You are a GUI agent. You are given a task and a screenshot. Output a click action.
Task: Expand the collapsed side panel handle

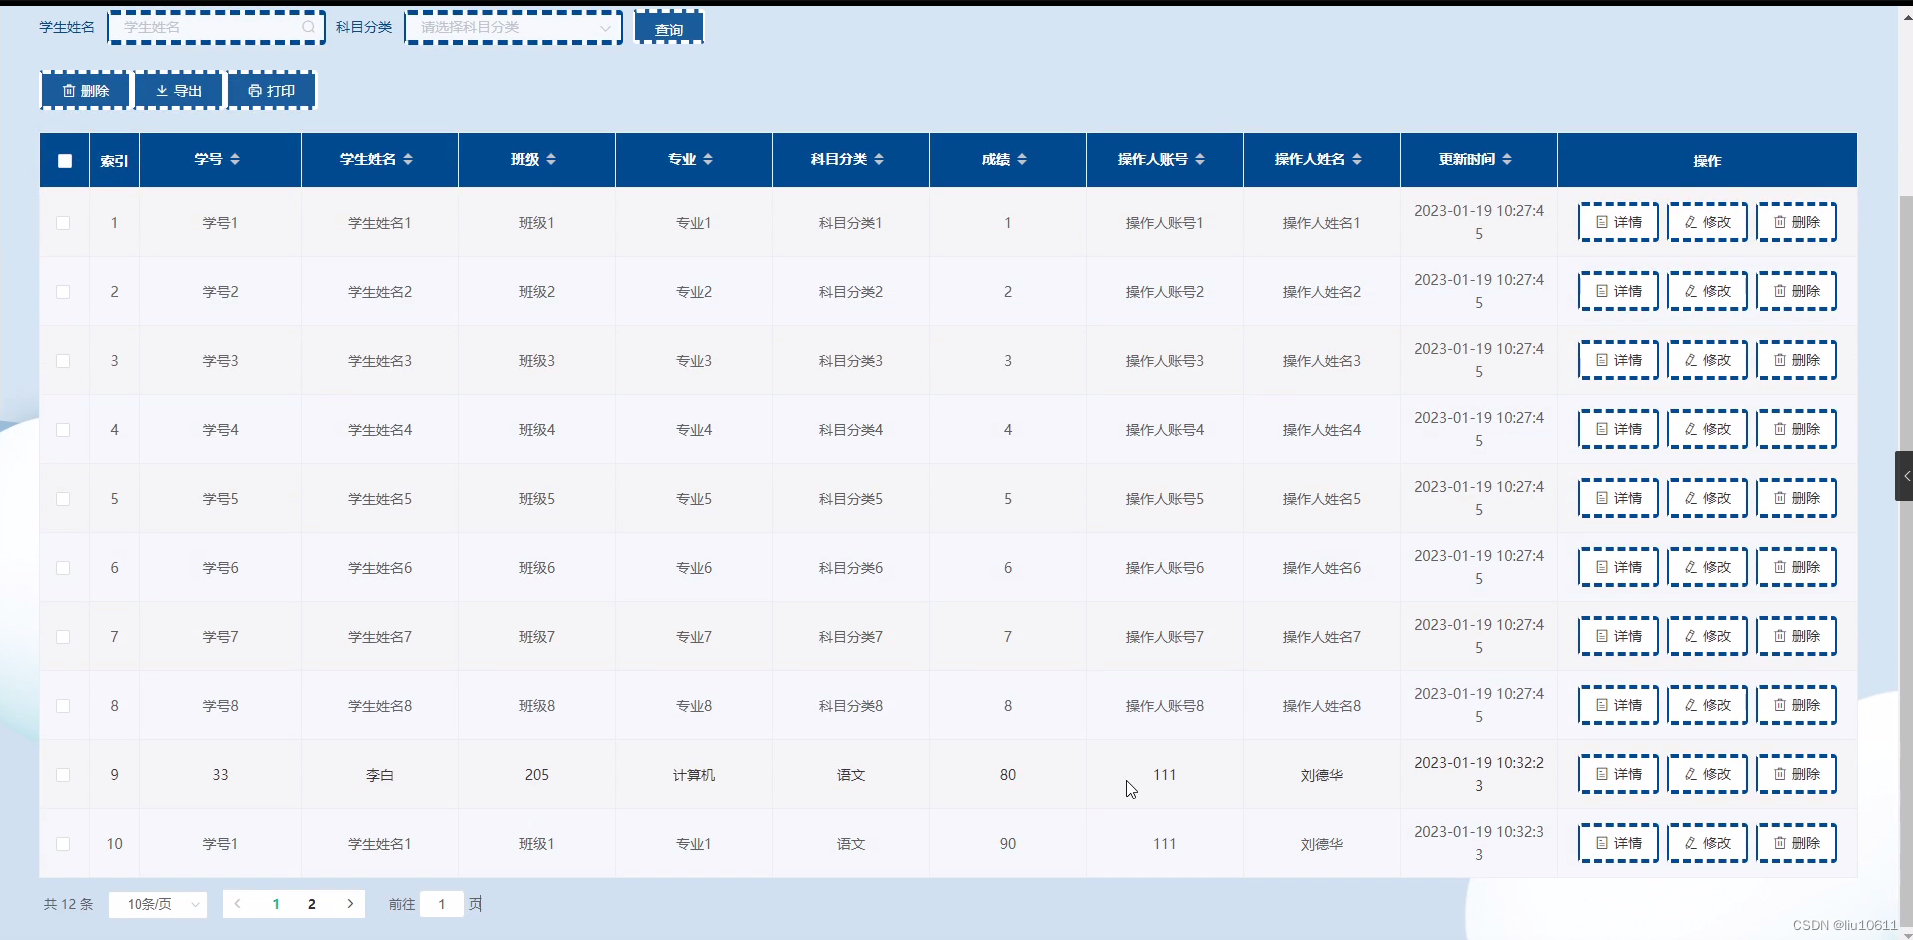click(x=1904, y=476)
